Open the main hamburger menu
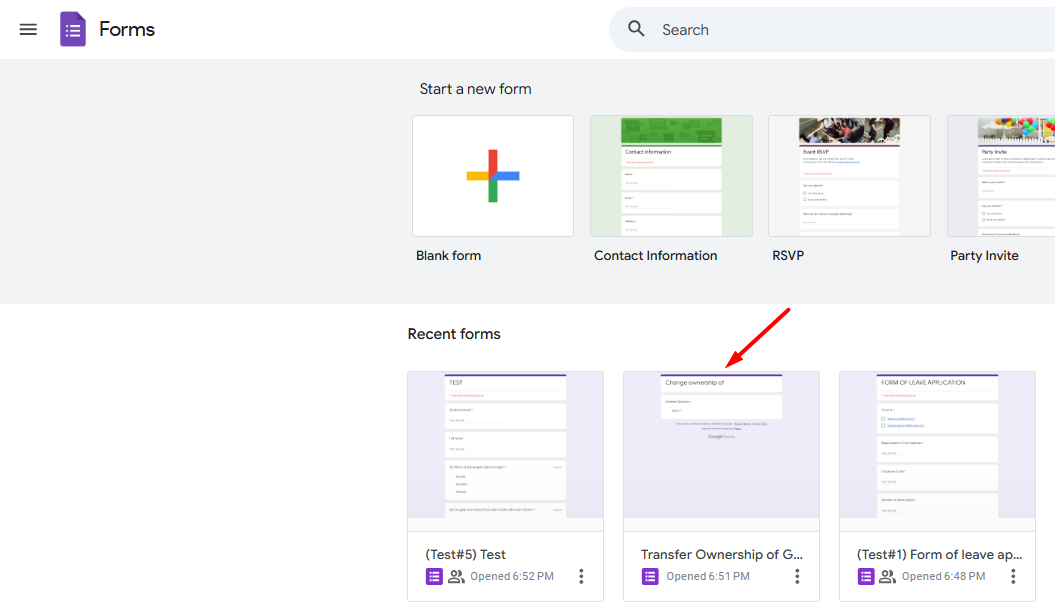Viewport: 1055px width, 613px height. 28,29
